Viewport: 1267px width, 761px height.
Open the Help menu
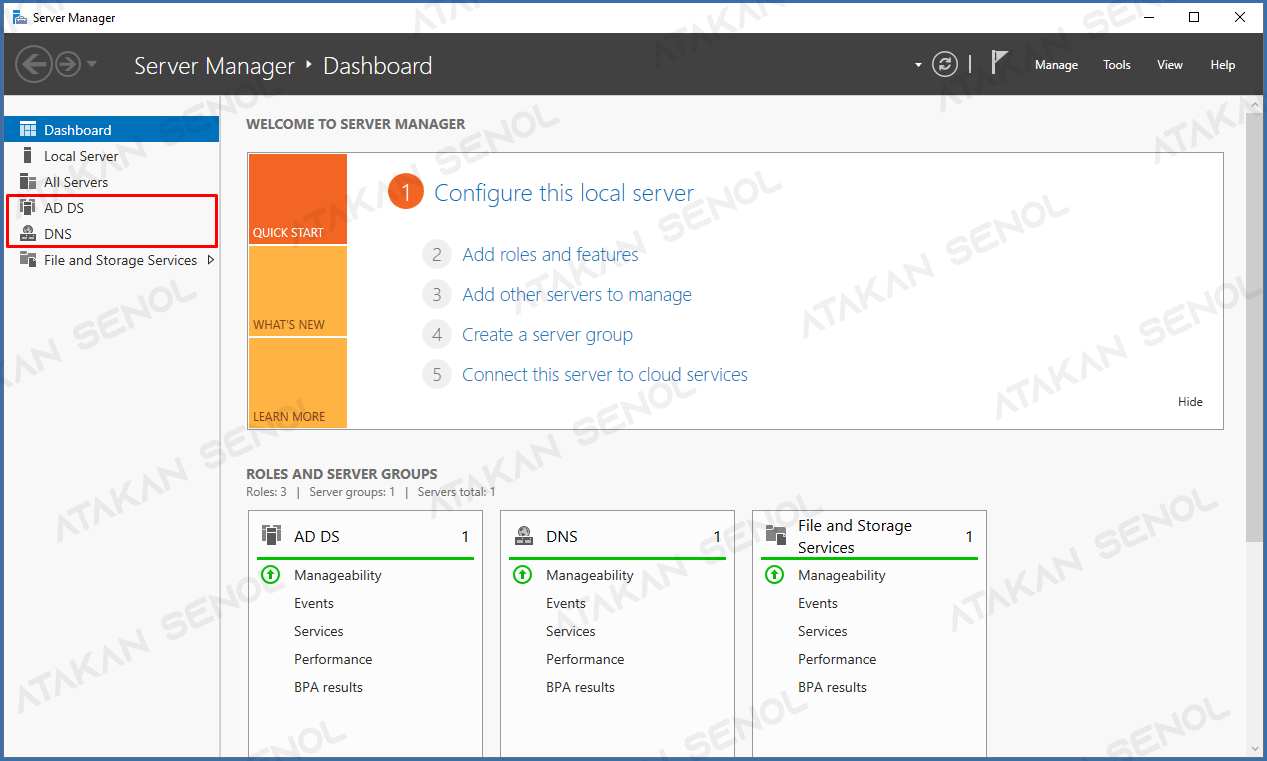pos(1223,65)
